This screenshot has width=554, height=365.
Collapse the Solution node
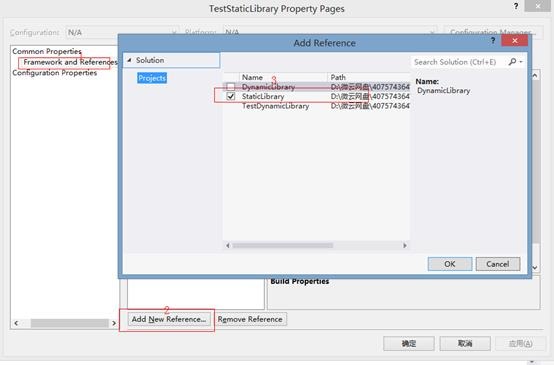129,60
